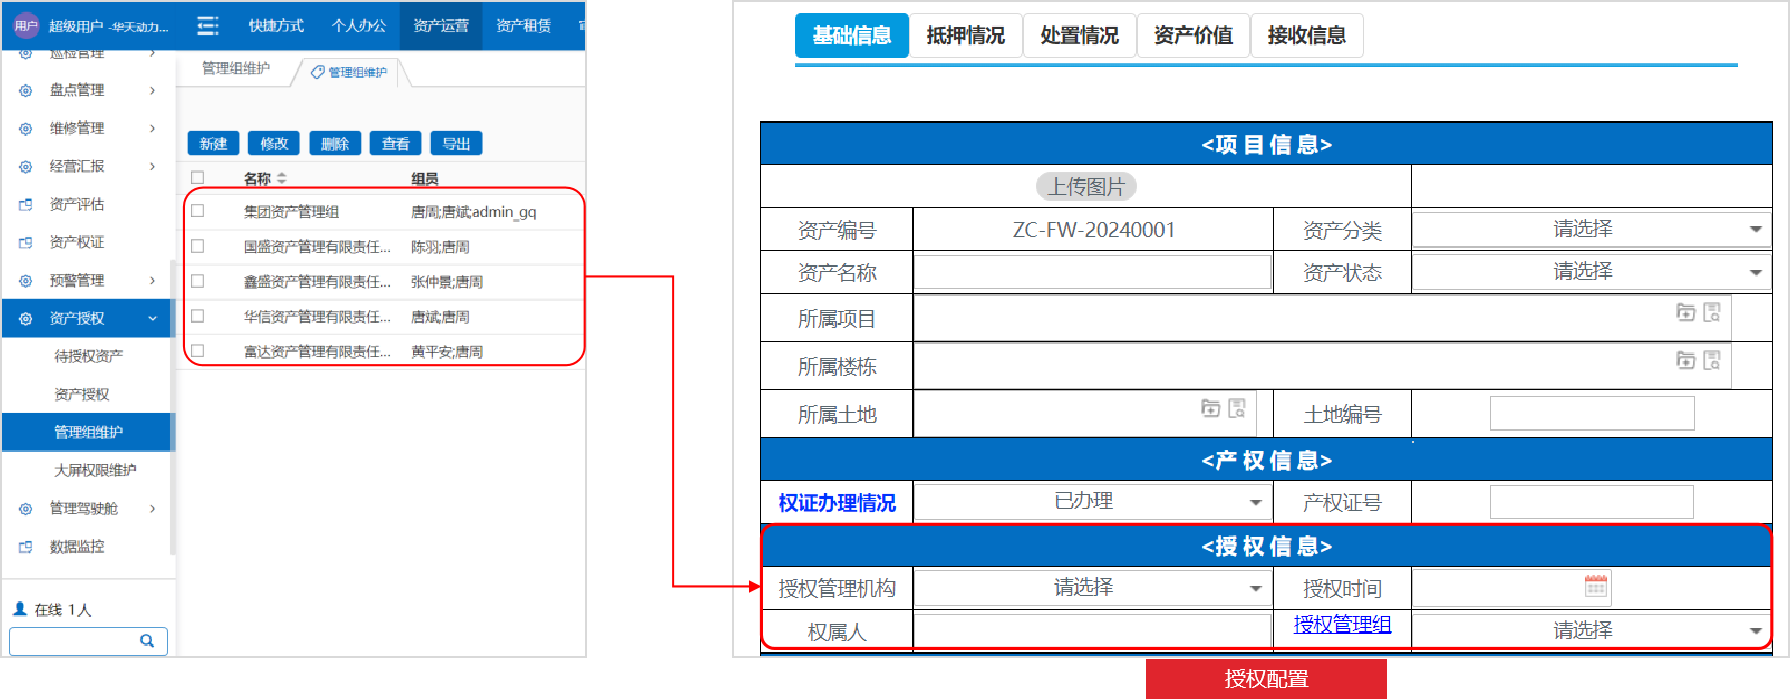
Task: Open the 快捷方式 top menu
Action: (276, 26)
